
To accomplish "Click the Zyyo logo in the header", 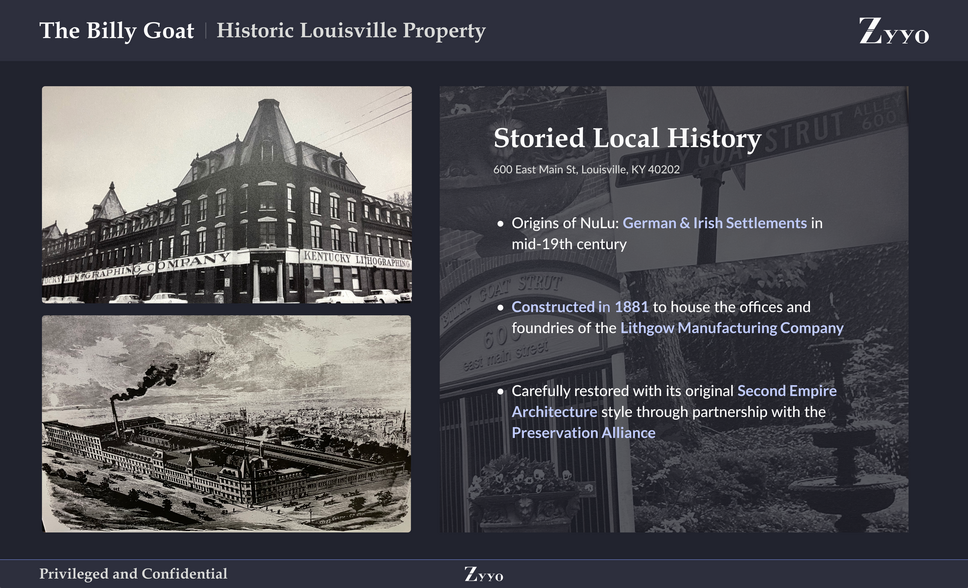I will (x=893, y=31).
